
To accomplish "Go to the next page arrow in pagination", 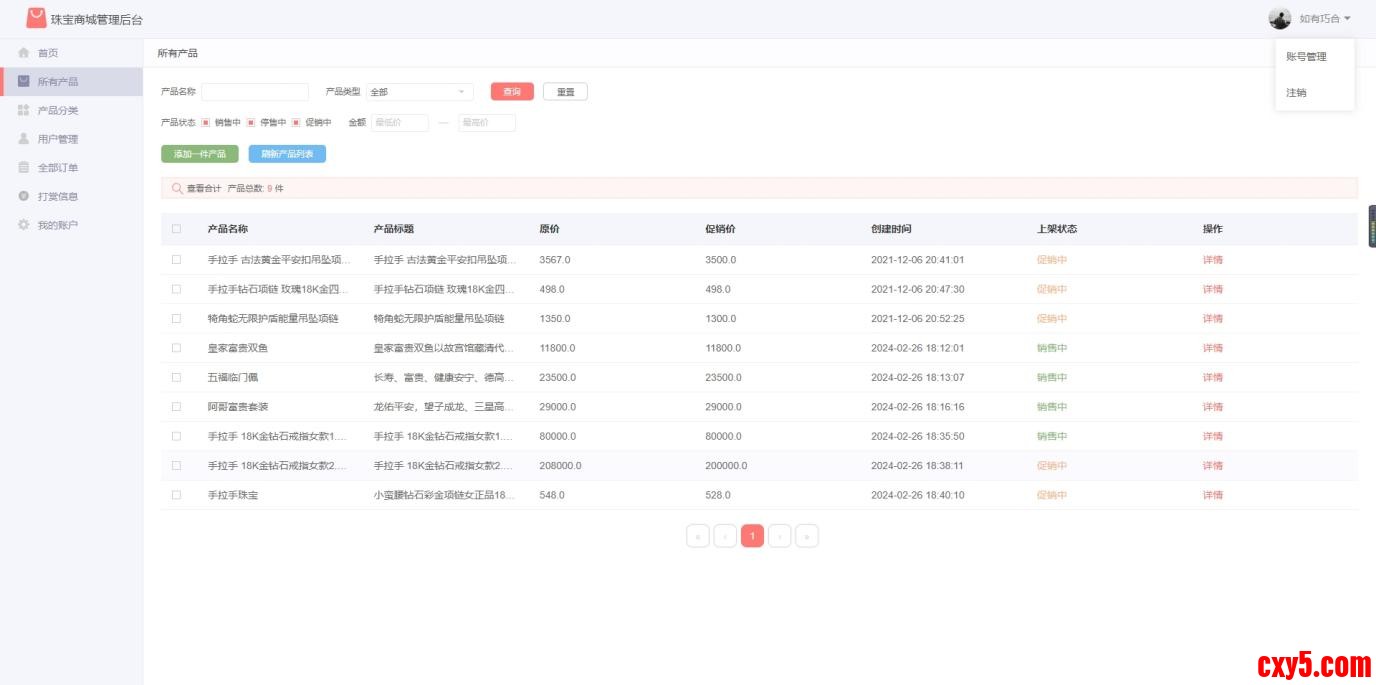I will (780, 536).
